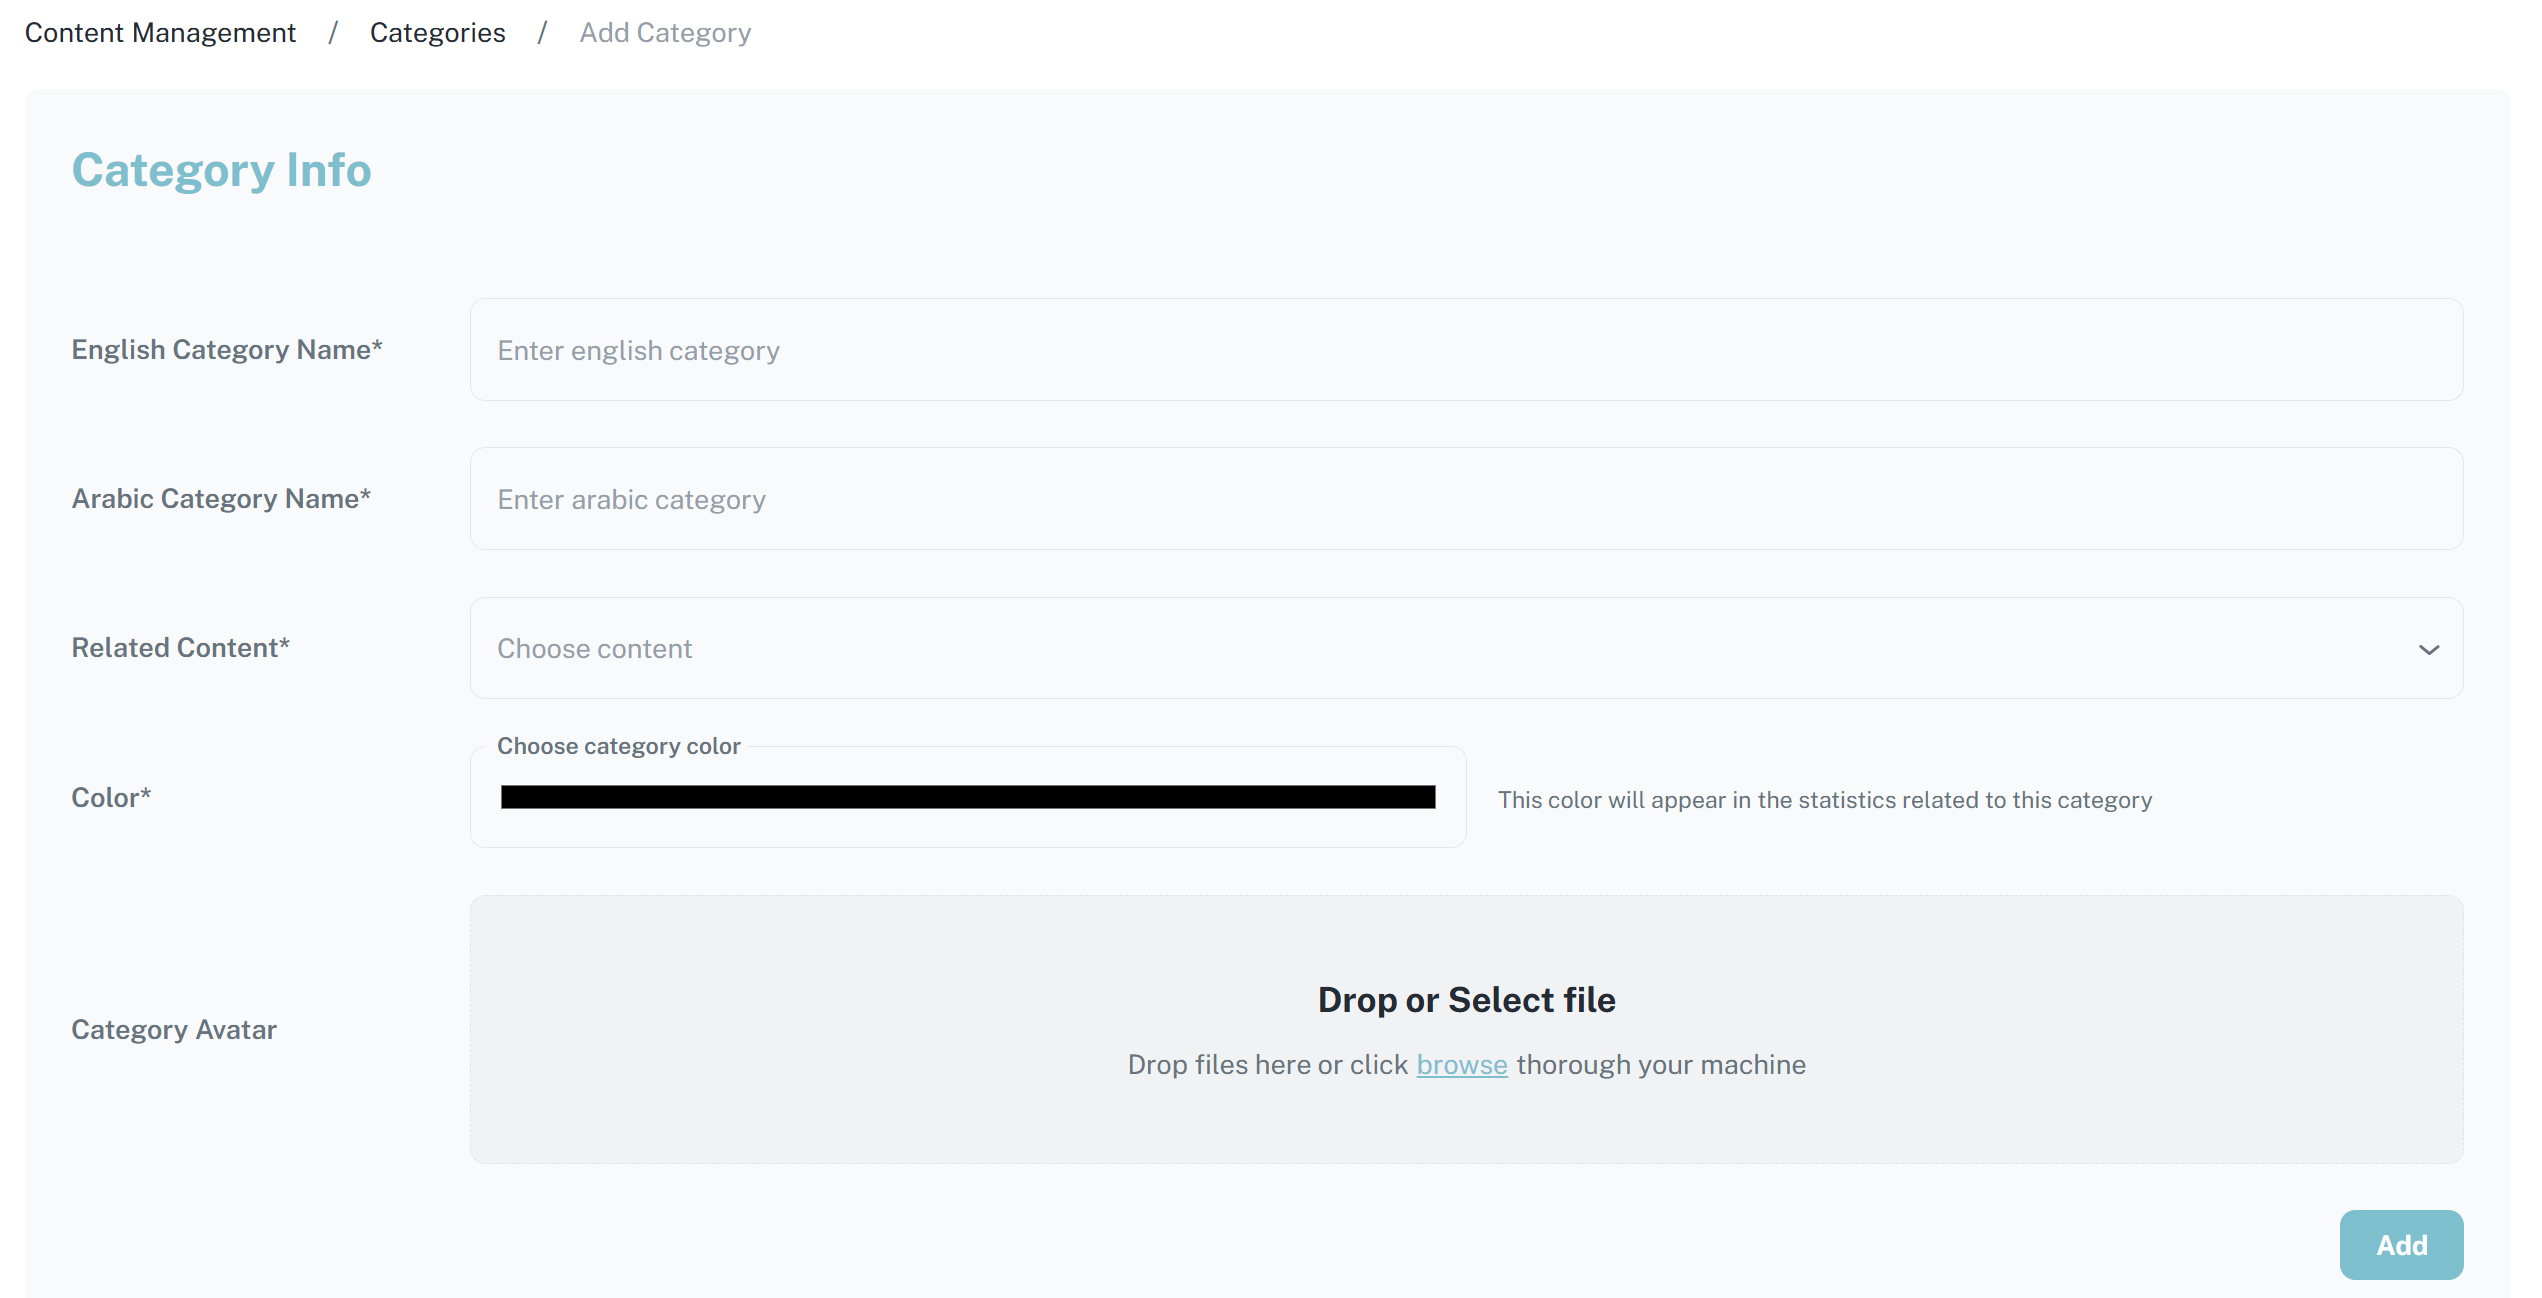Focus the English category name input
Screen dimensions: 2542x1298
(x=1465, y=350)
